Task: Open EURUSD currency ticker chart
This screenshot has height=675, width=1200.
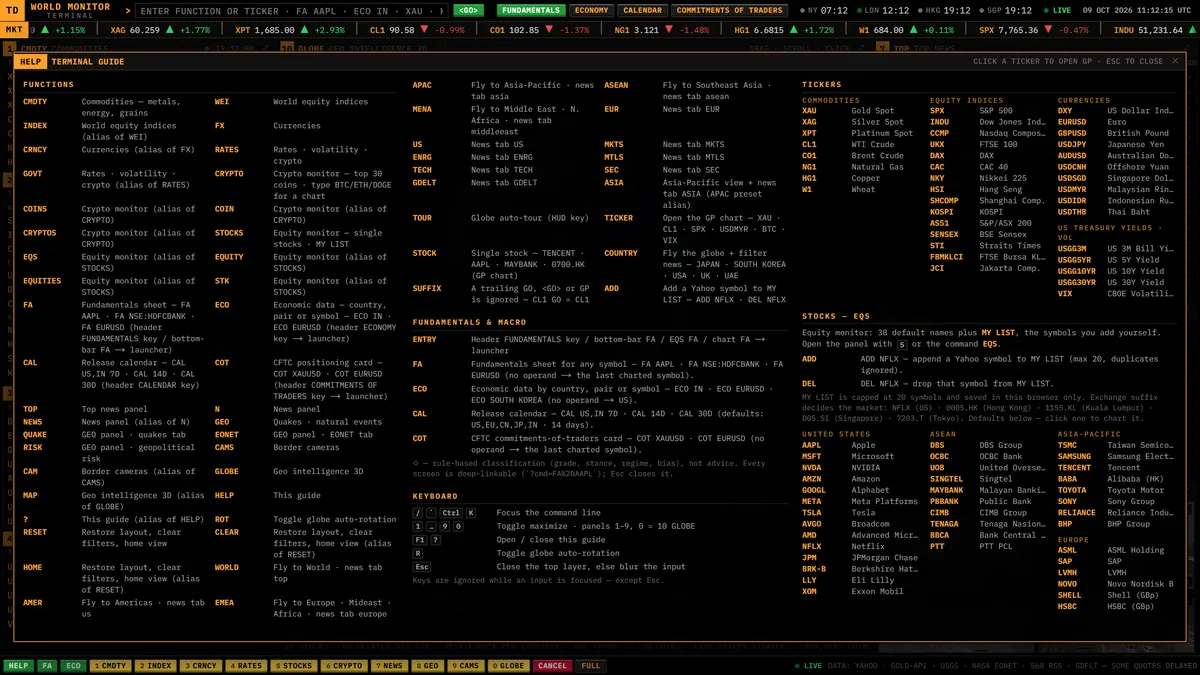Action: point(1115,122)
